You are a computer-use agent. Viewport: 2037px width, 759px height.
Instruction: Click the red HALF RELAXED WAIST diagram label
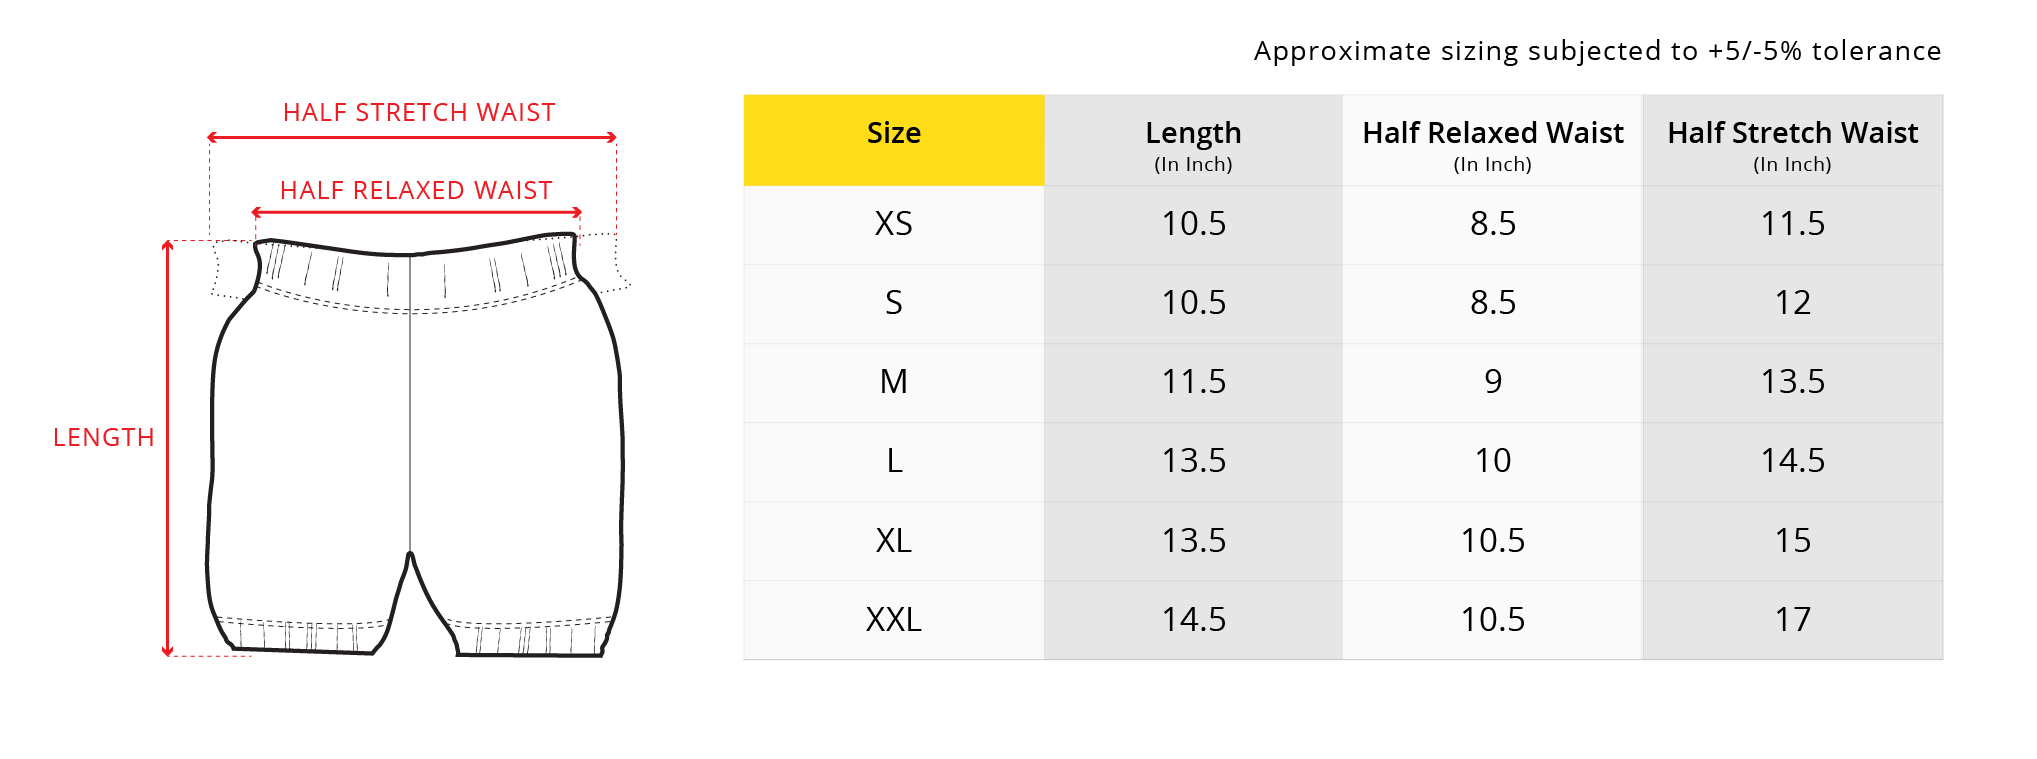[416, 191]
